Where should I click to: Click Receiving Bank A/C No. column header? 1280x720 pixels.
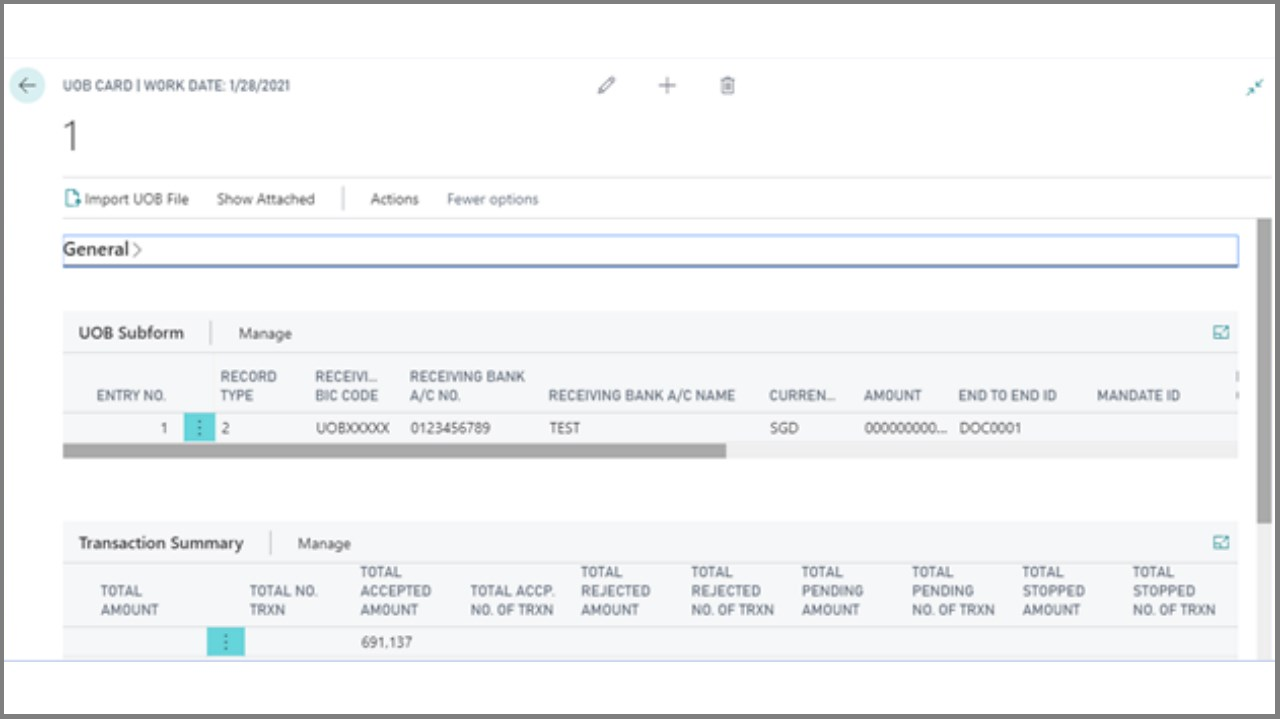click(x=467, y=386)
